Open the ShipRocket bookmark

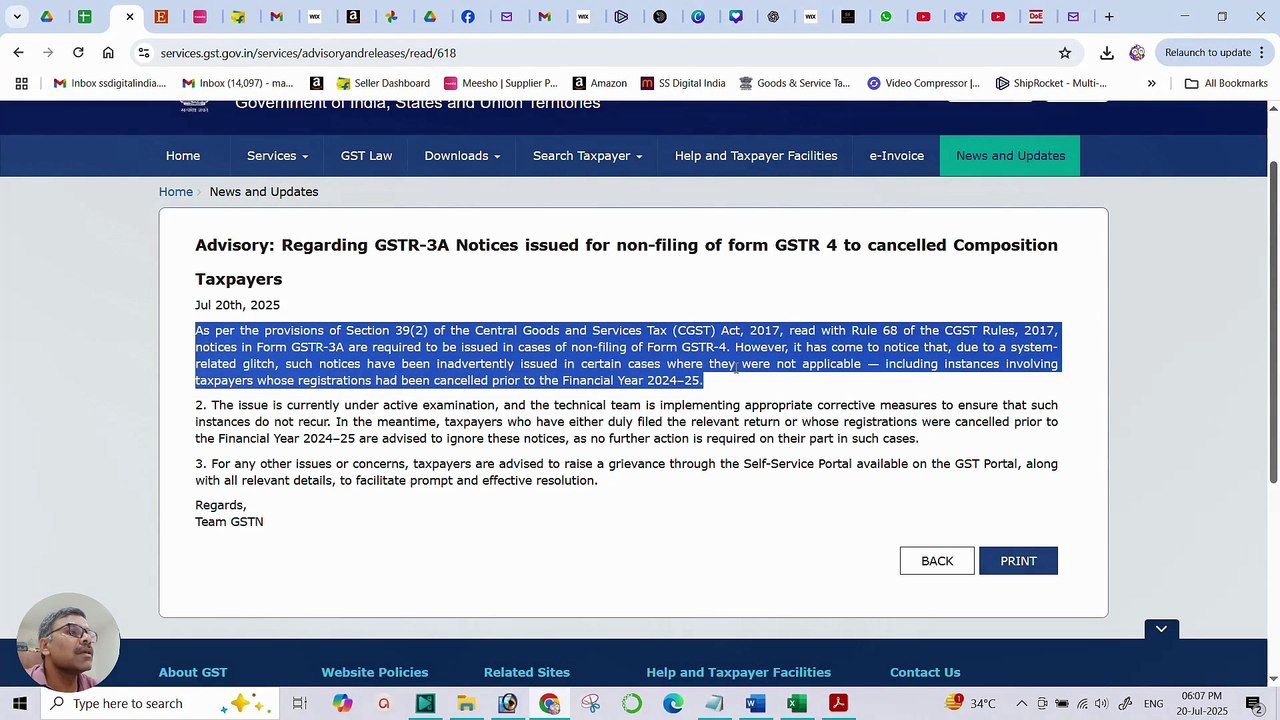[x=1051, y=83]
